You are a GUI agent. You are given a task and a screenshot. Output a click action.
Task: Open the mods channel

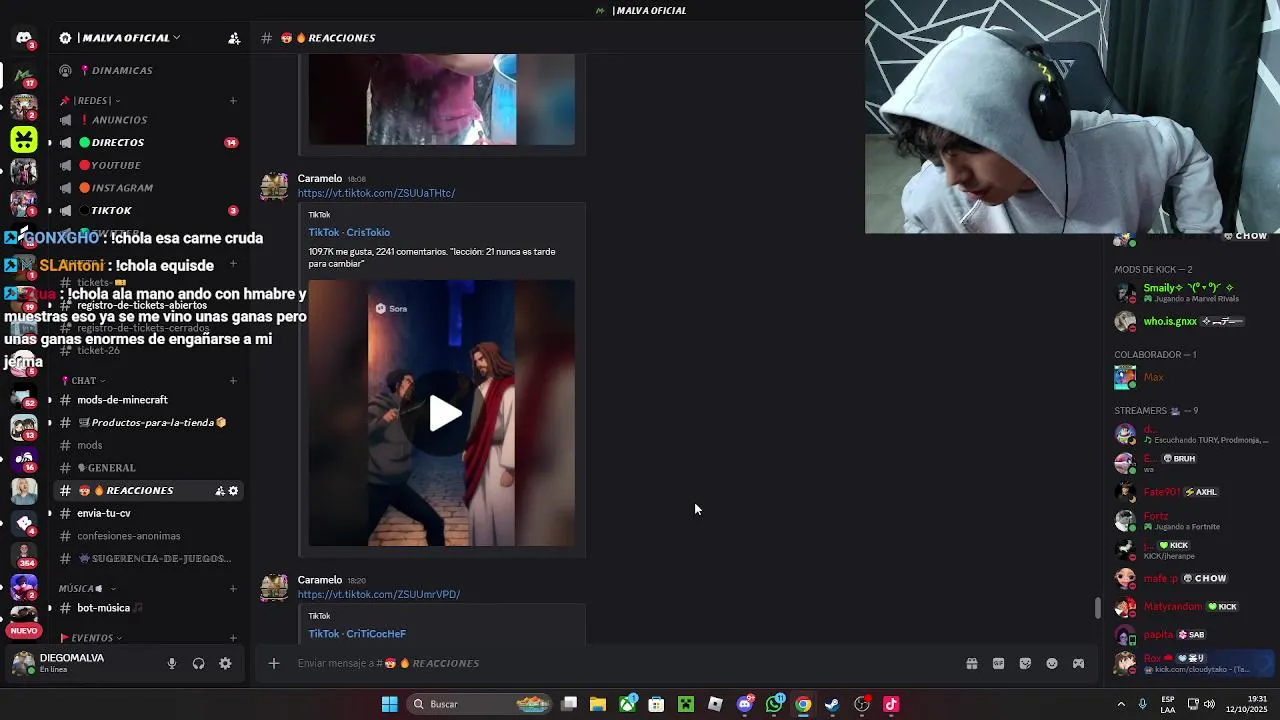(149, 445)
